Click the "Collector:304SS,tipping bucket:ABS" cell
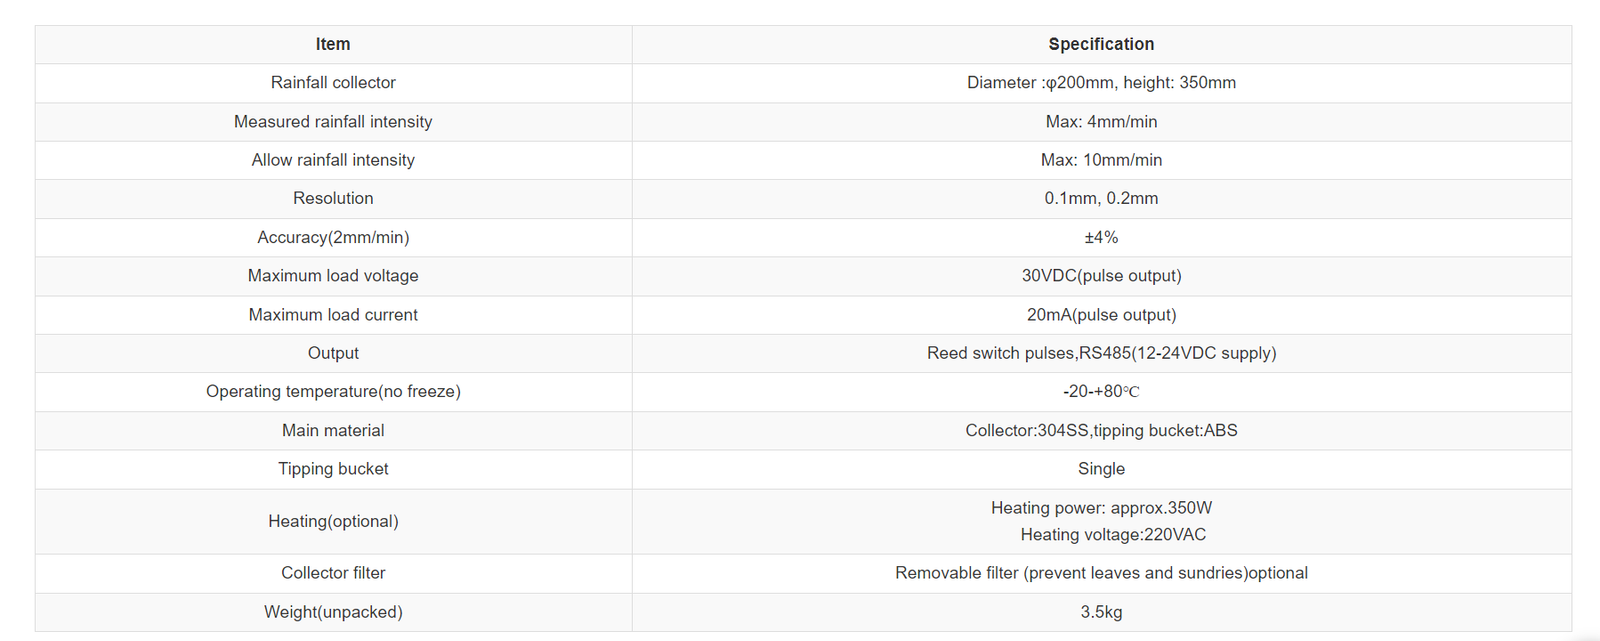Viewport: 1600px width, 641px height. tap(1101, 431)
